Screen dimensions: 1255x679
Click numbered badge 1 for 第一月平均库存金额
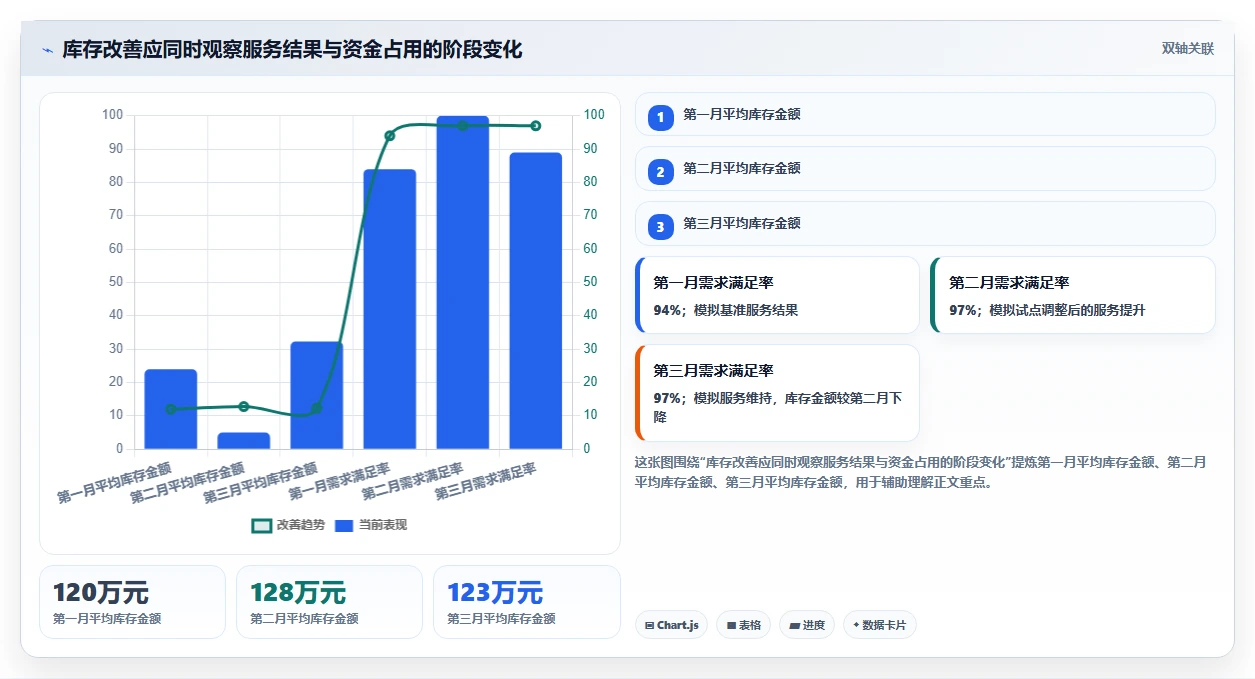[x=660, y=118]
